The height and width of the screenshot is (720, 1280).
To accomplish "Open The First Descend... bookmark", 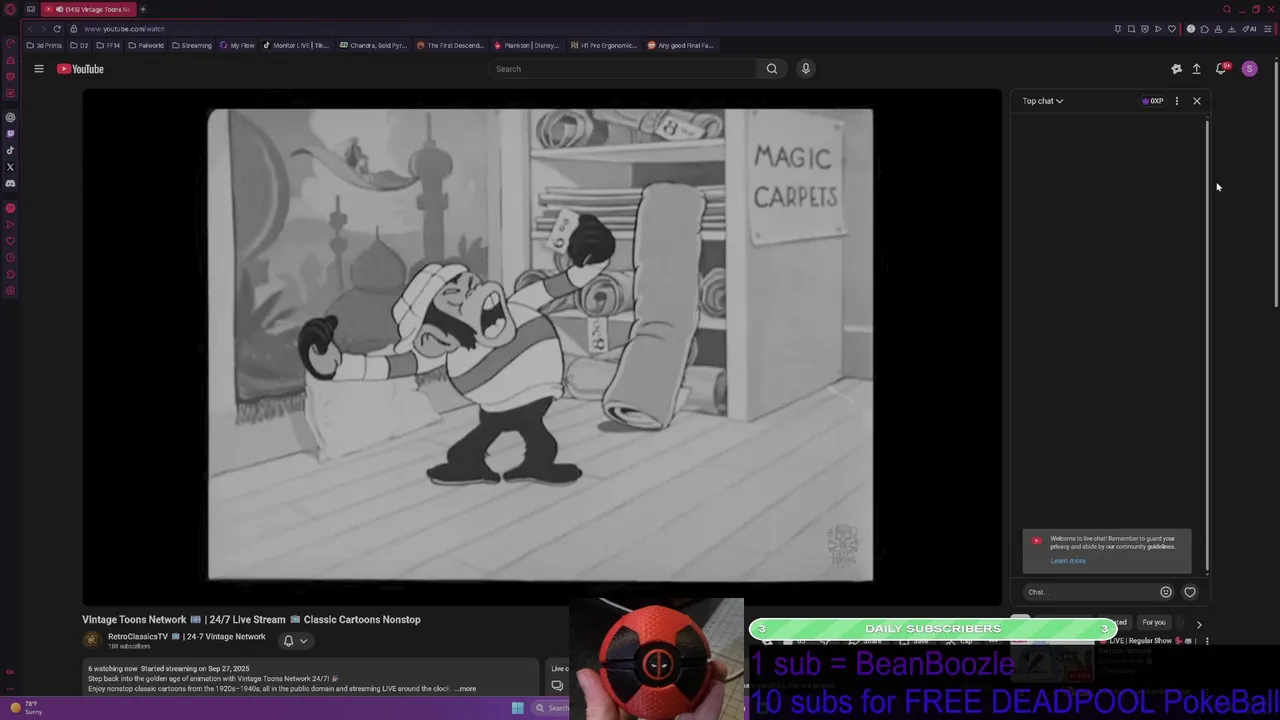I will [x=450, y=45].
